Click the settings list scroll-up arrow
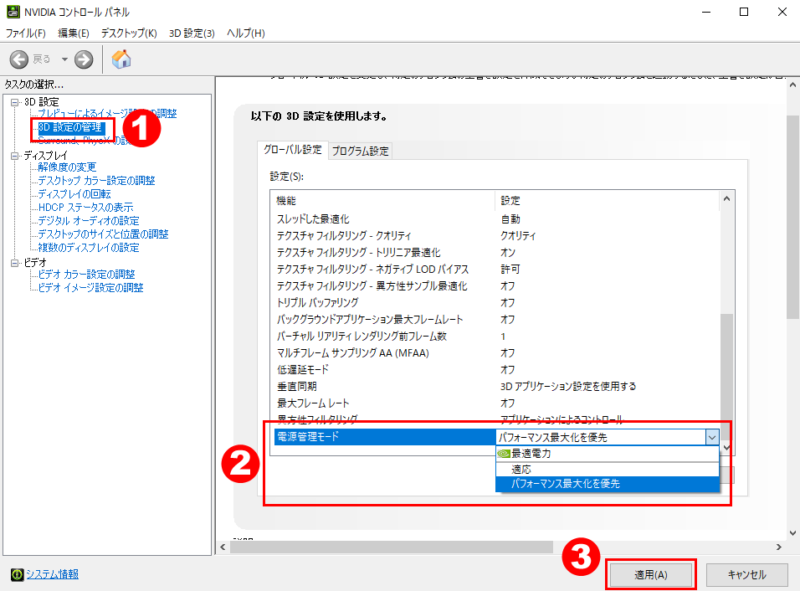 click(x=727, y=199)
